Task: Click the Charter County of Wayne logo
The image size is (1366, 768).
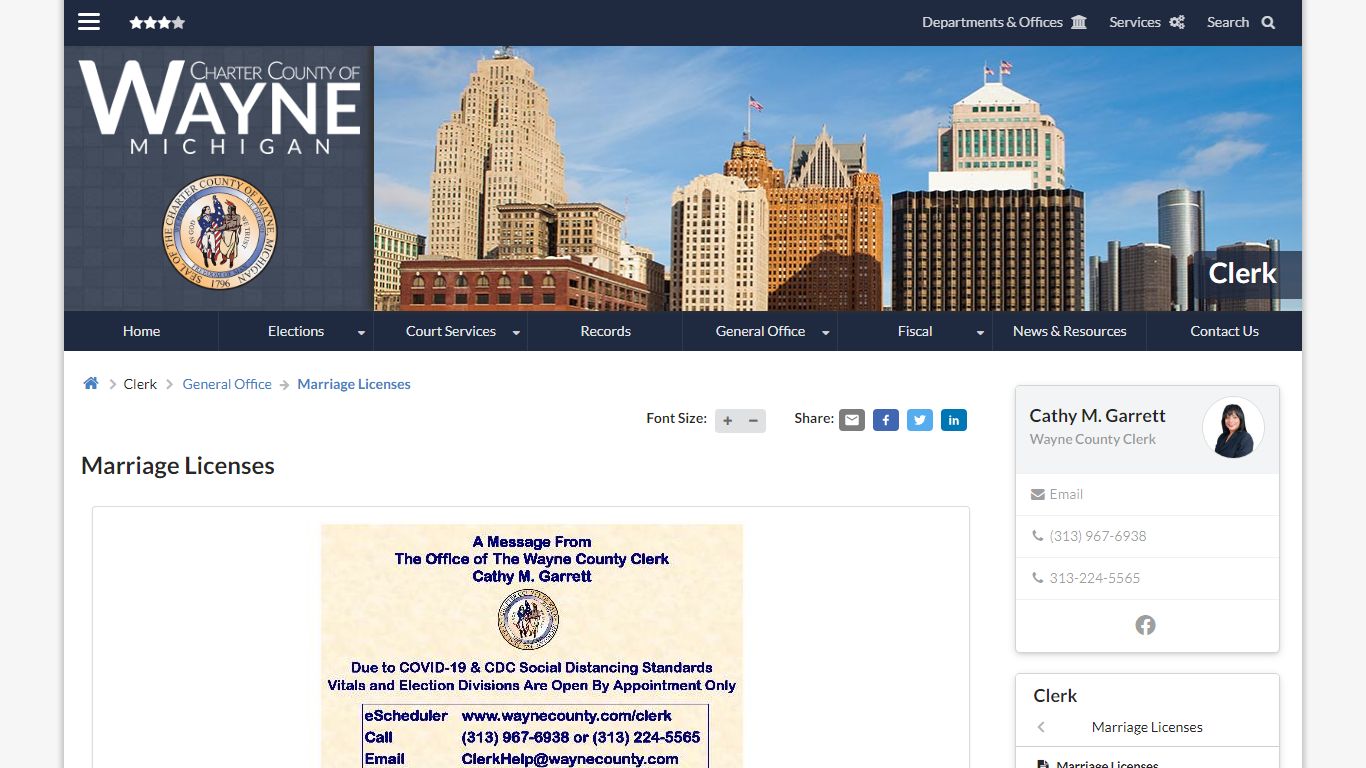Action: click(220, 107)
